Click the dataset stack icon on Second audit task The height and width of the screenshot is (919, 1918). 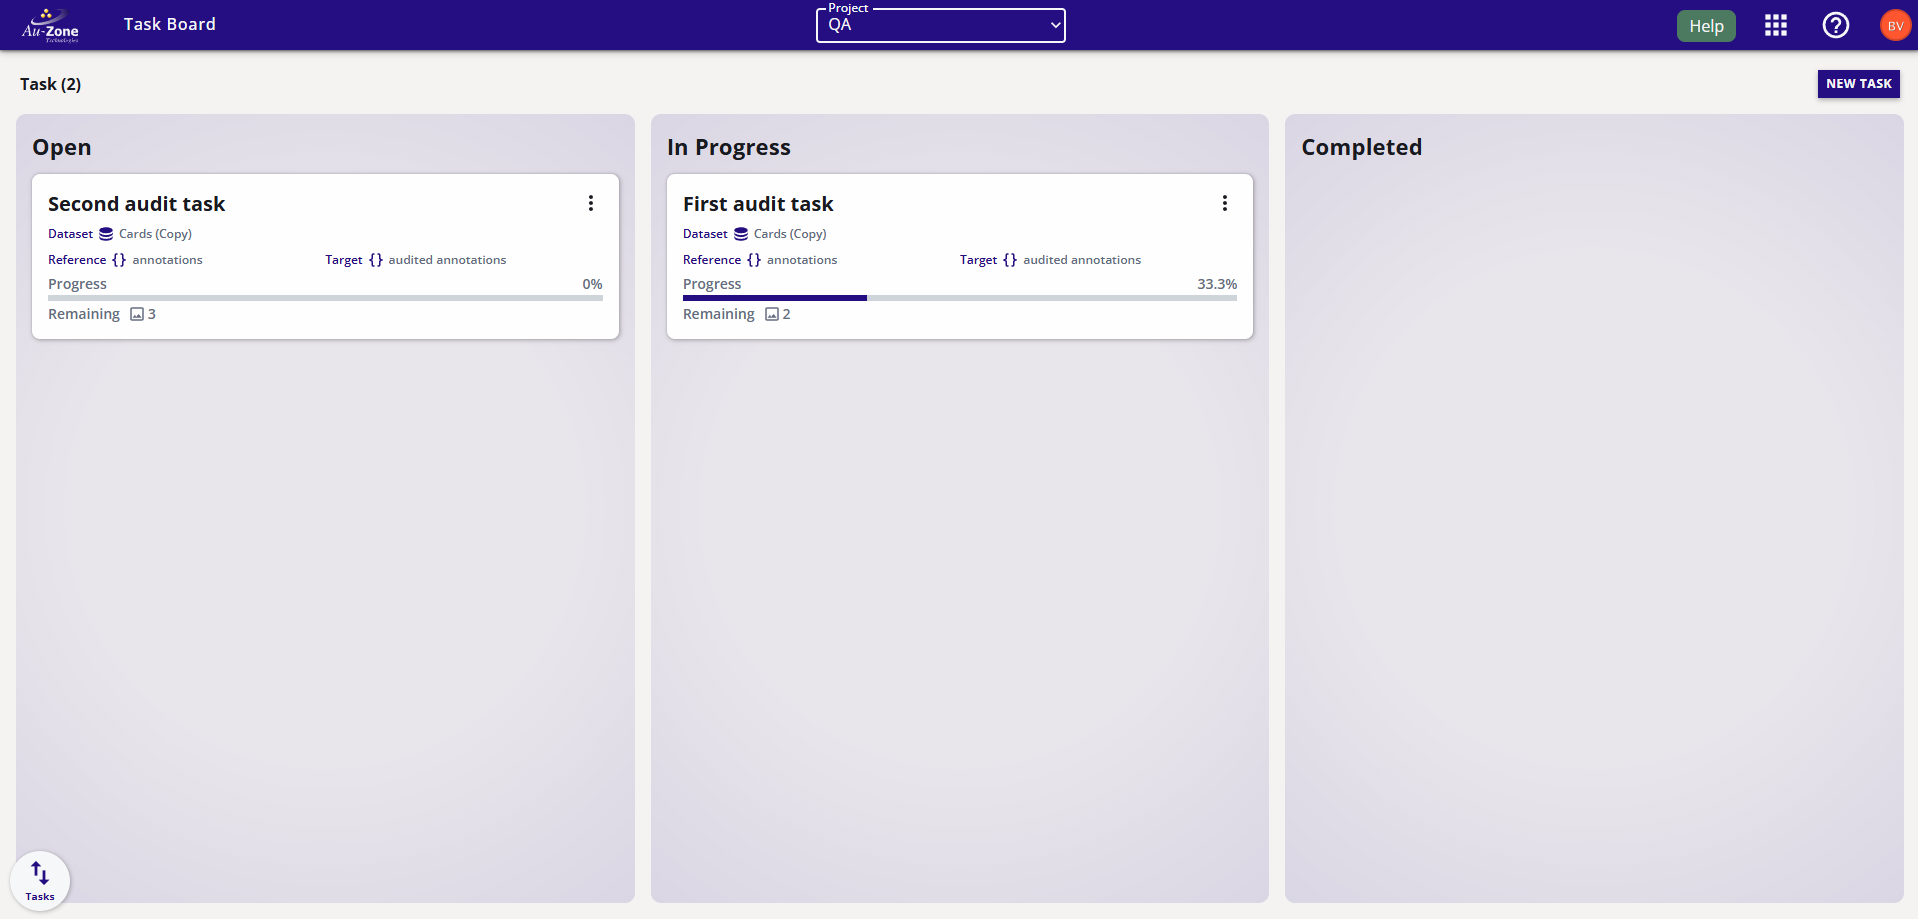click(106, 233)
